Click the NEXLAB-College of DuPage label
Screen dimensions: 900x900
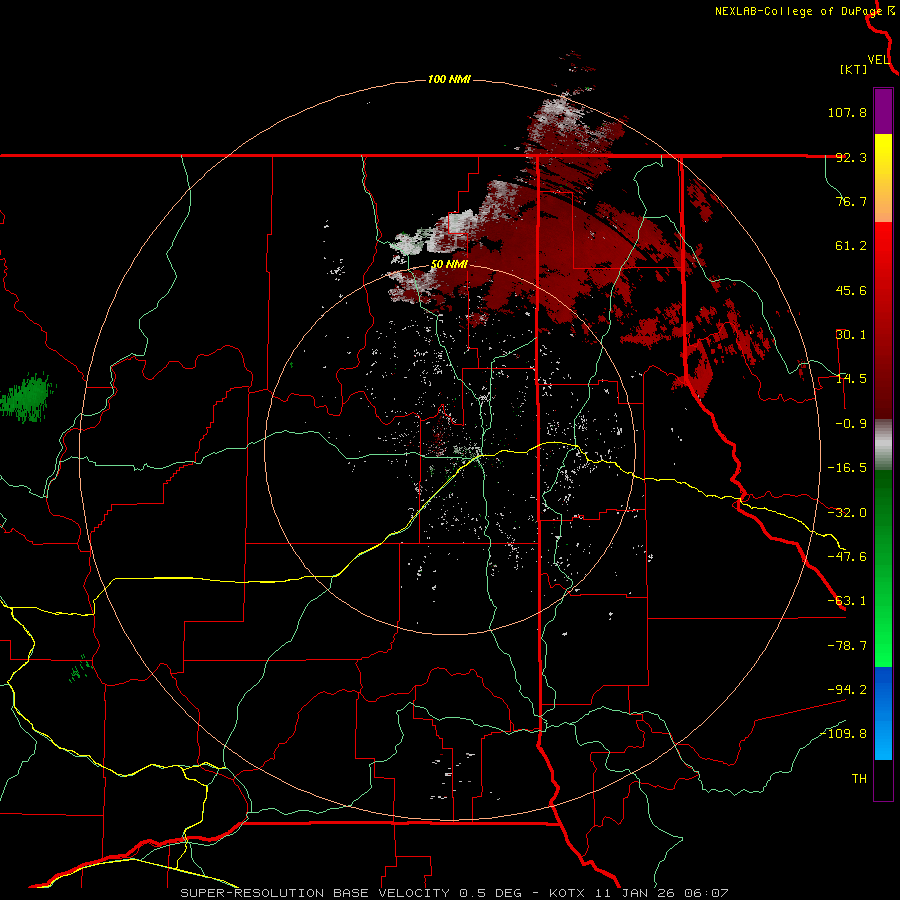800,11
